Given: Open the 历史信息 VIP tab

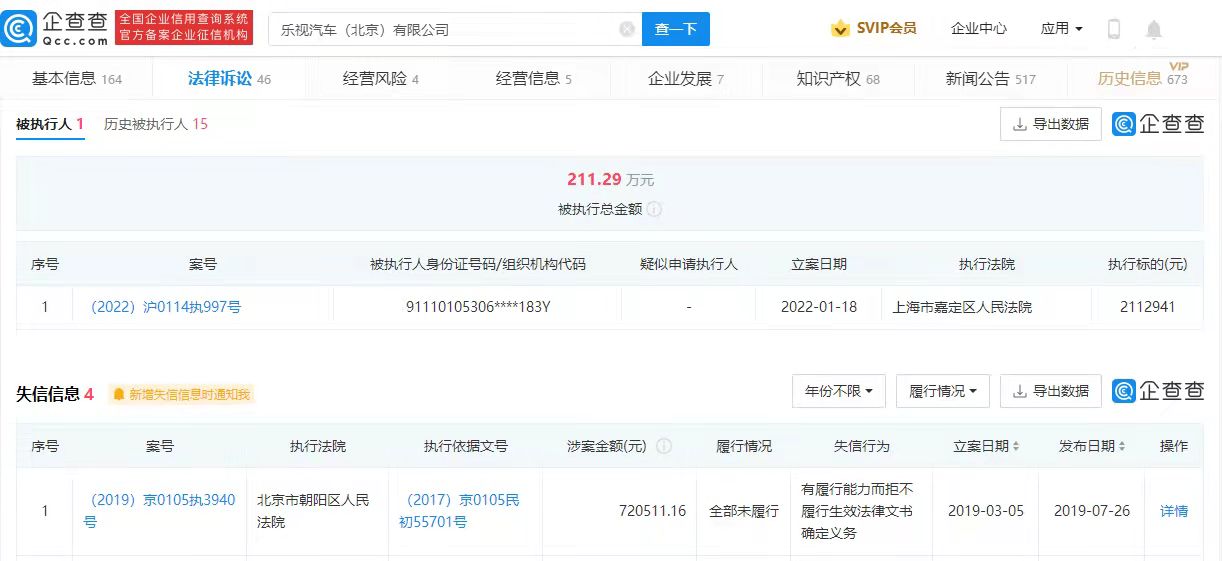Looking at the screenshot, I should (x=1142, y=78).
